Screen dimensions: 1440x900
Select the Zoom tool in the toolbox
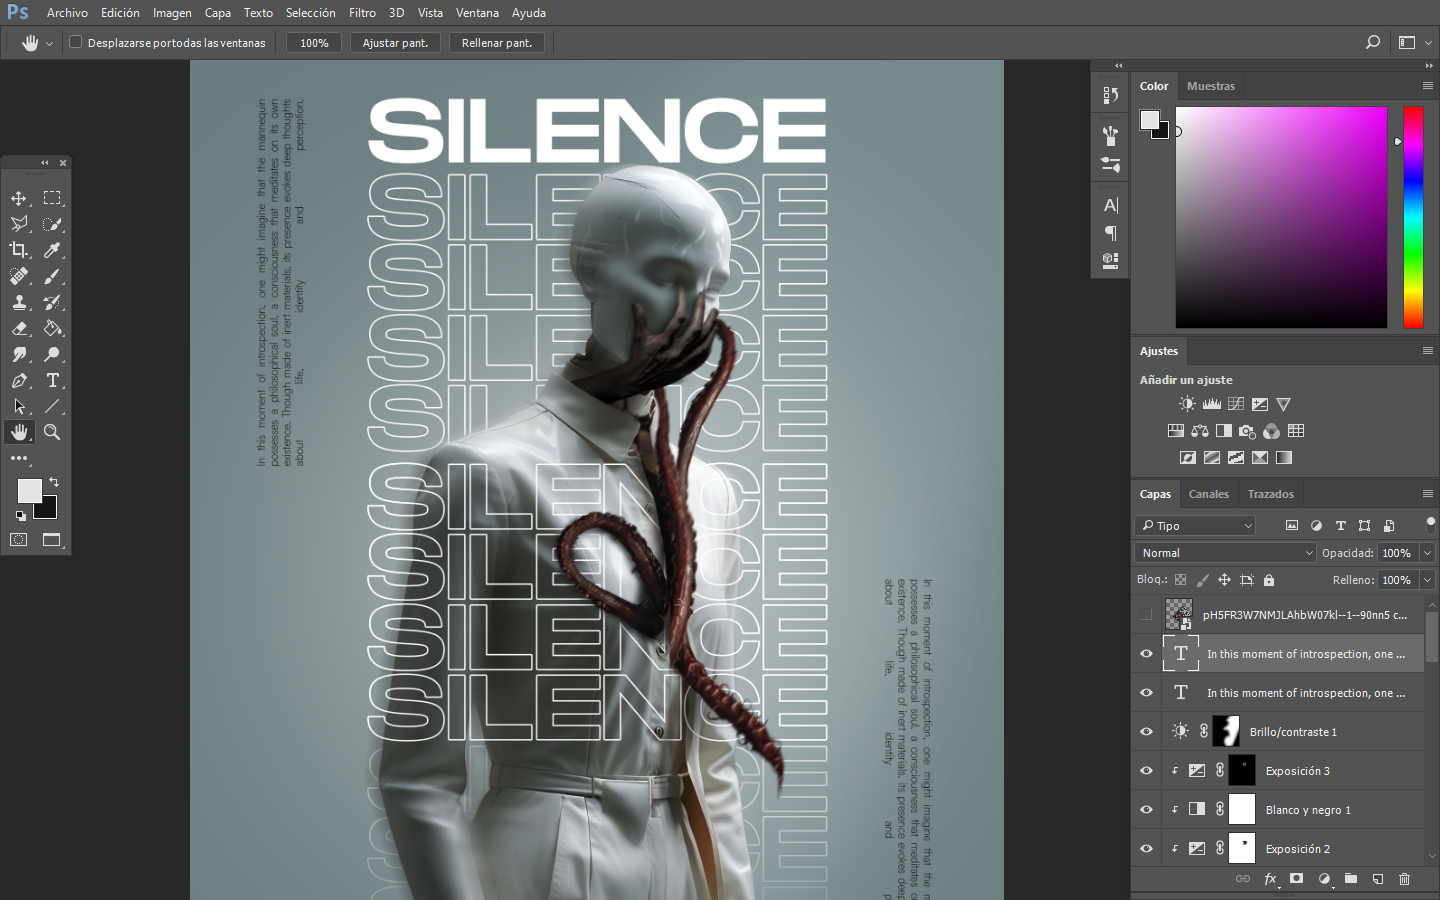pos(52,432)
